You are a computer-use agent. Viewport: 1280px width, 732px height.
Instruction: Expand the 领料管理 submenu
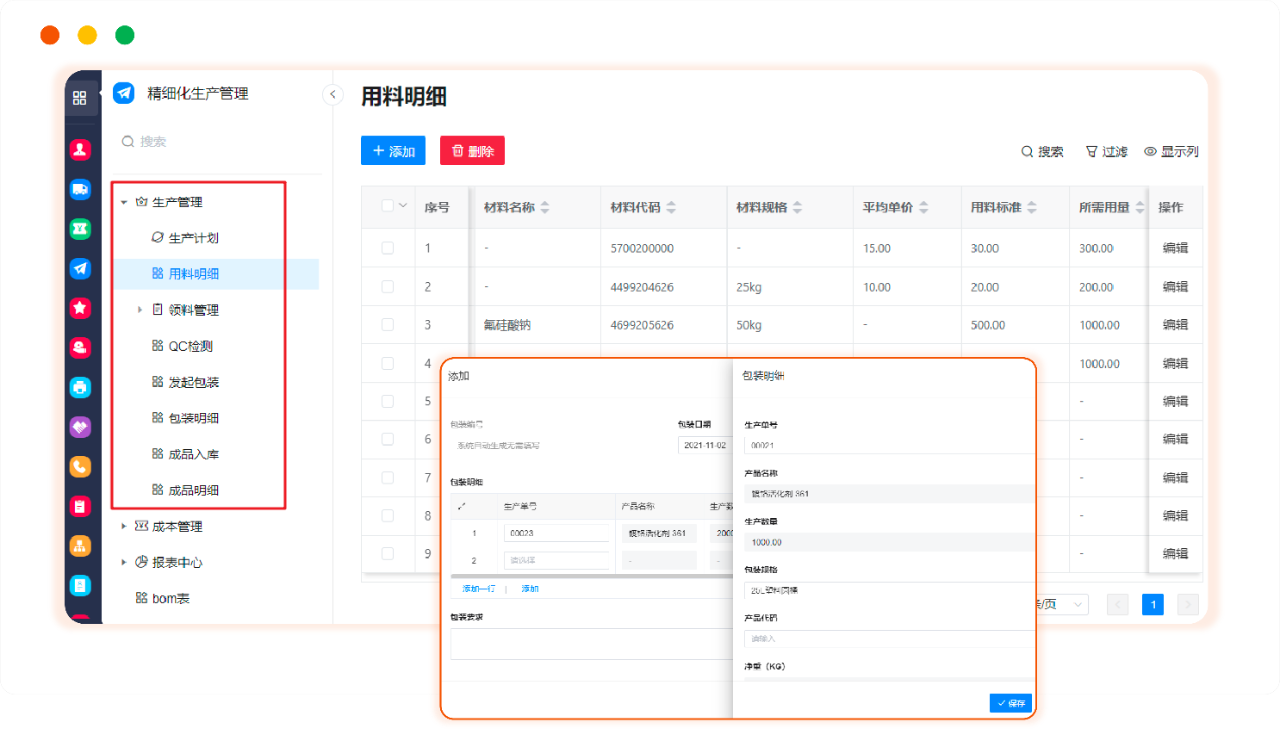tap(141, 310)
